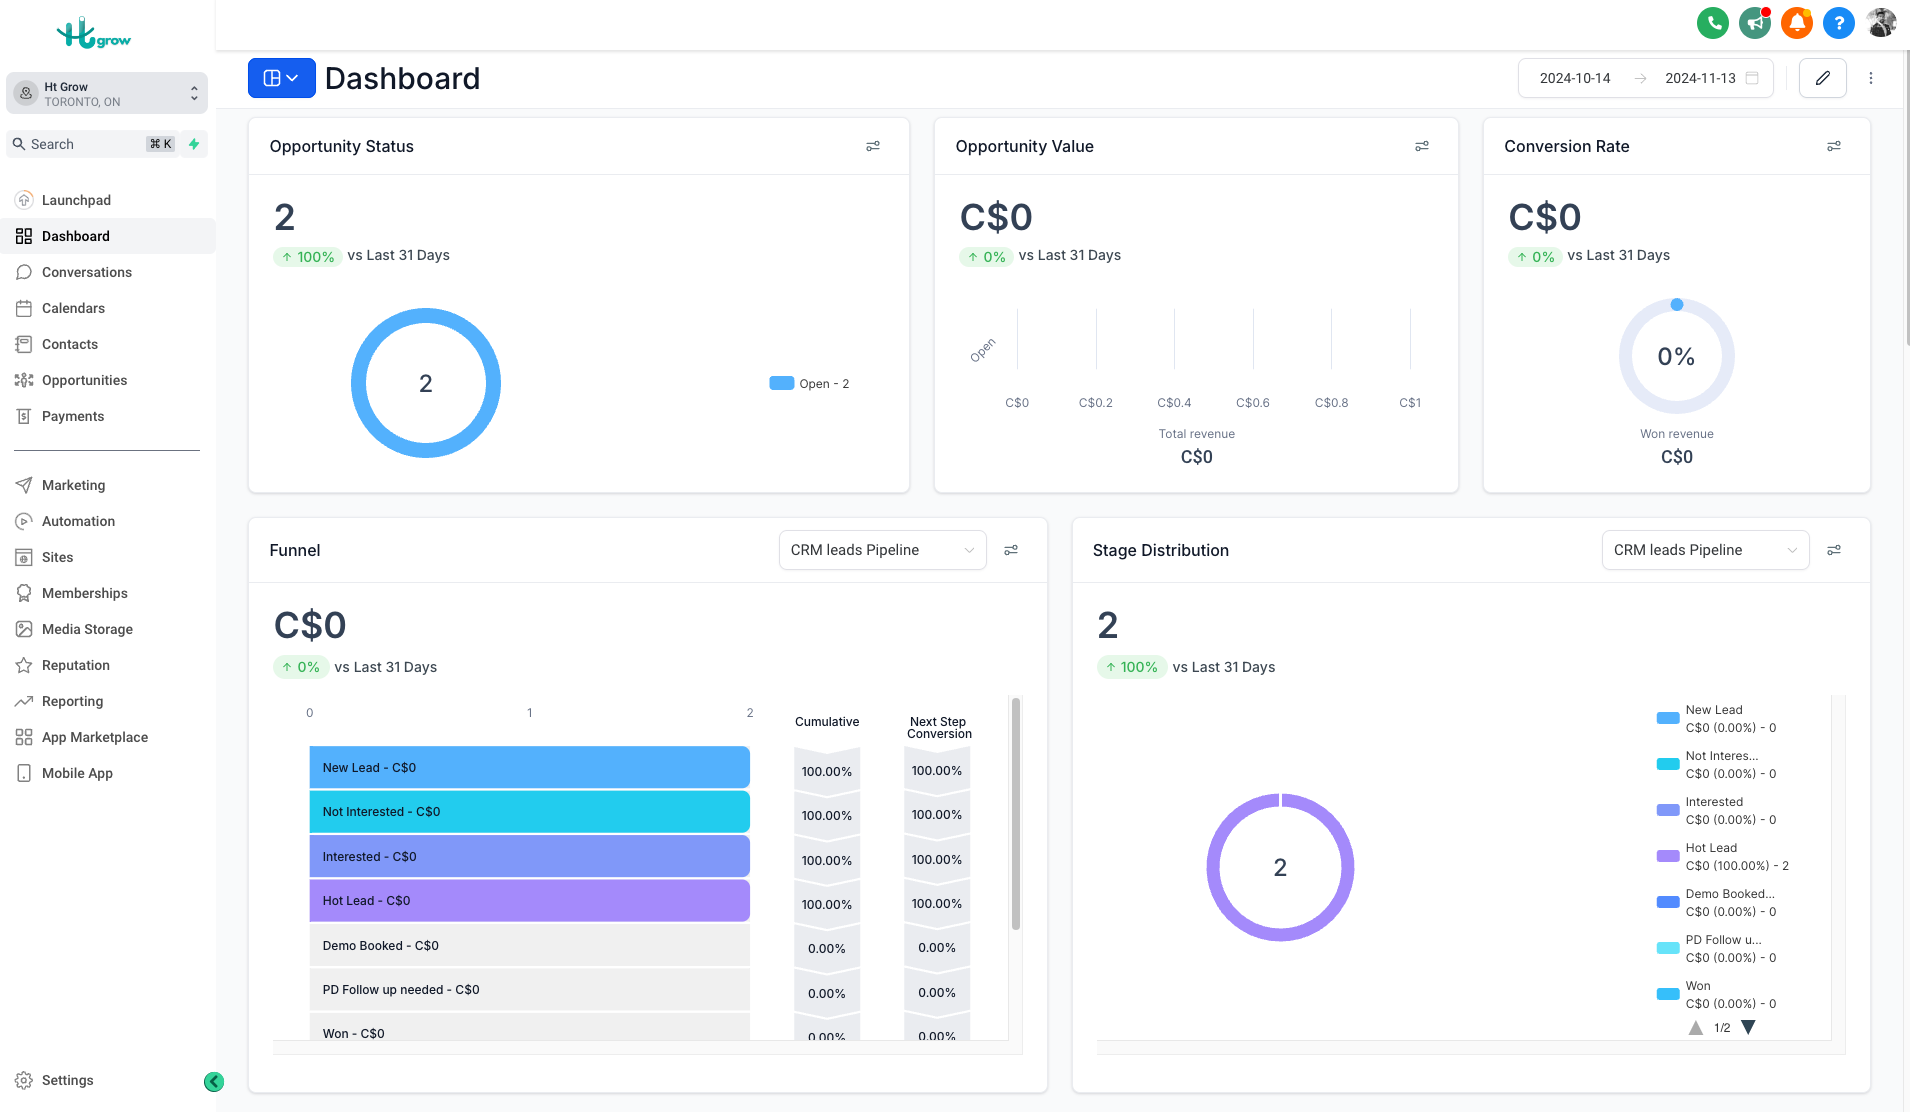Open Conversion Rate widget filter settings
The width and height of the screenshot is (1910, 1112).
pos(1834,146)
